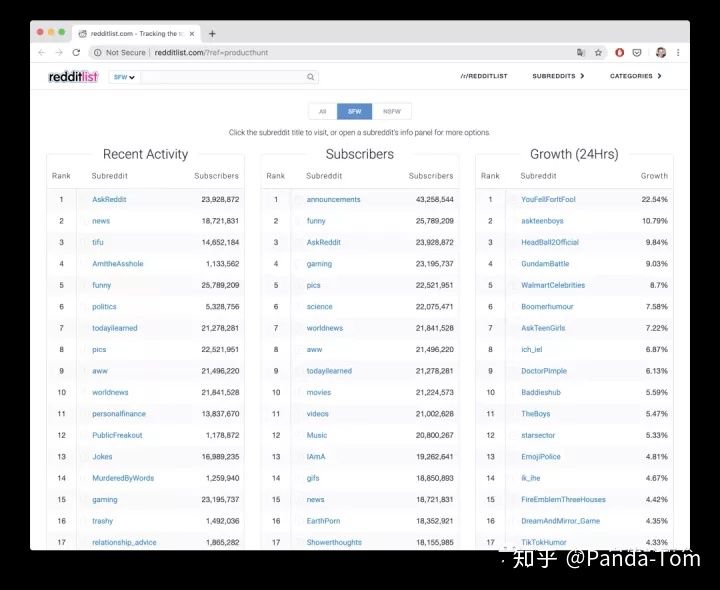Open the SFW filter dropdown

[x=124, y=77]
